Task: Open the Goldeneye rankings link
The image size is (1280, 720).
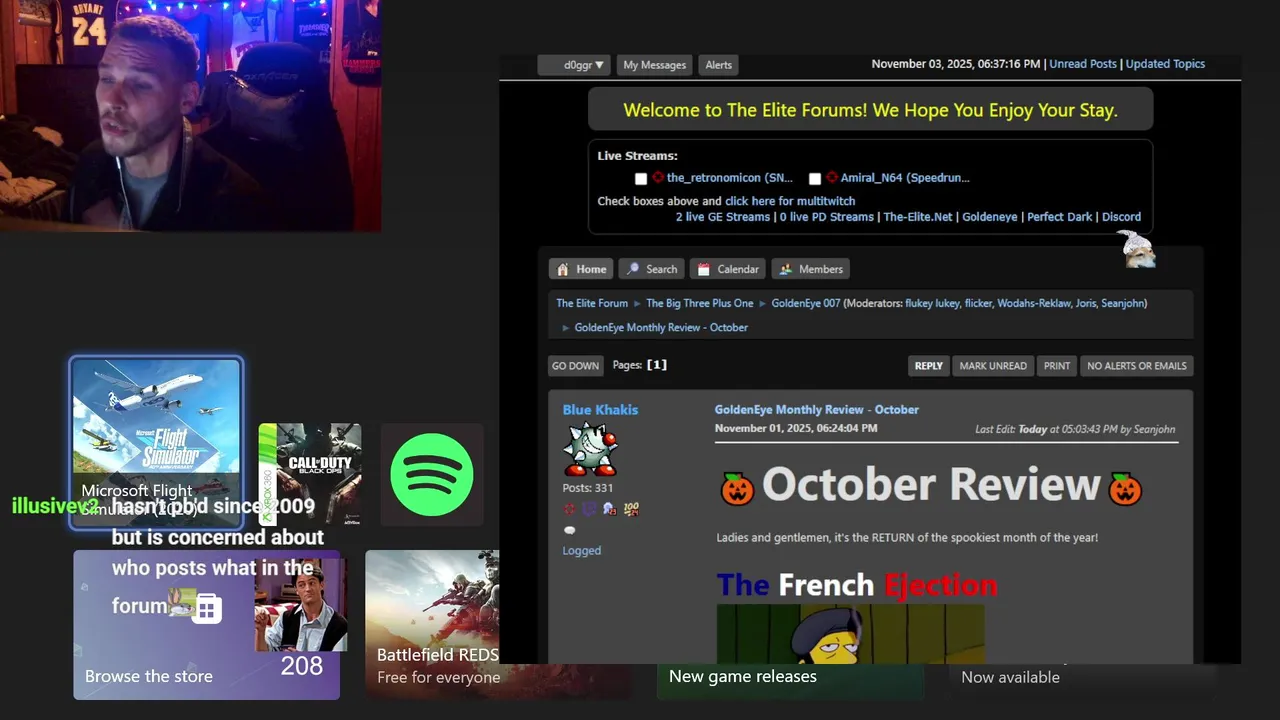Action: coord(990,217)
